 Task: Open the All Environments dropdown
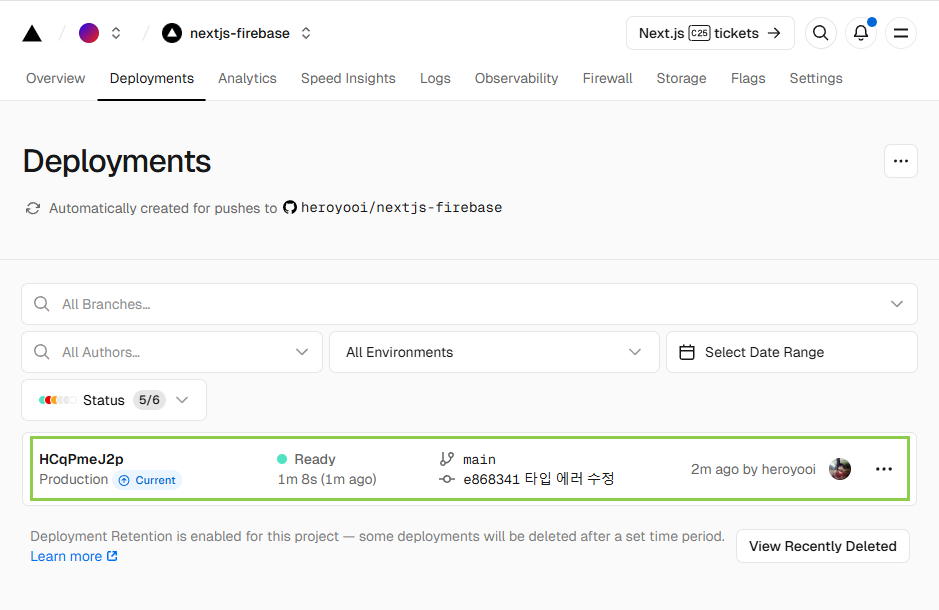494,352
